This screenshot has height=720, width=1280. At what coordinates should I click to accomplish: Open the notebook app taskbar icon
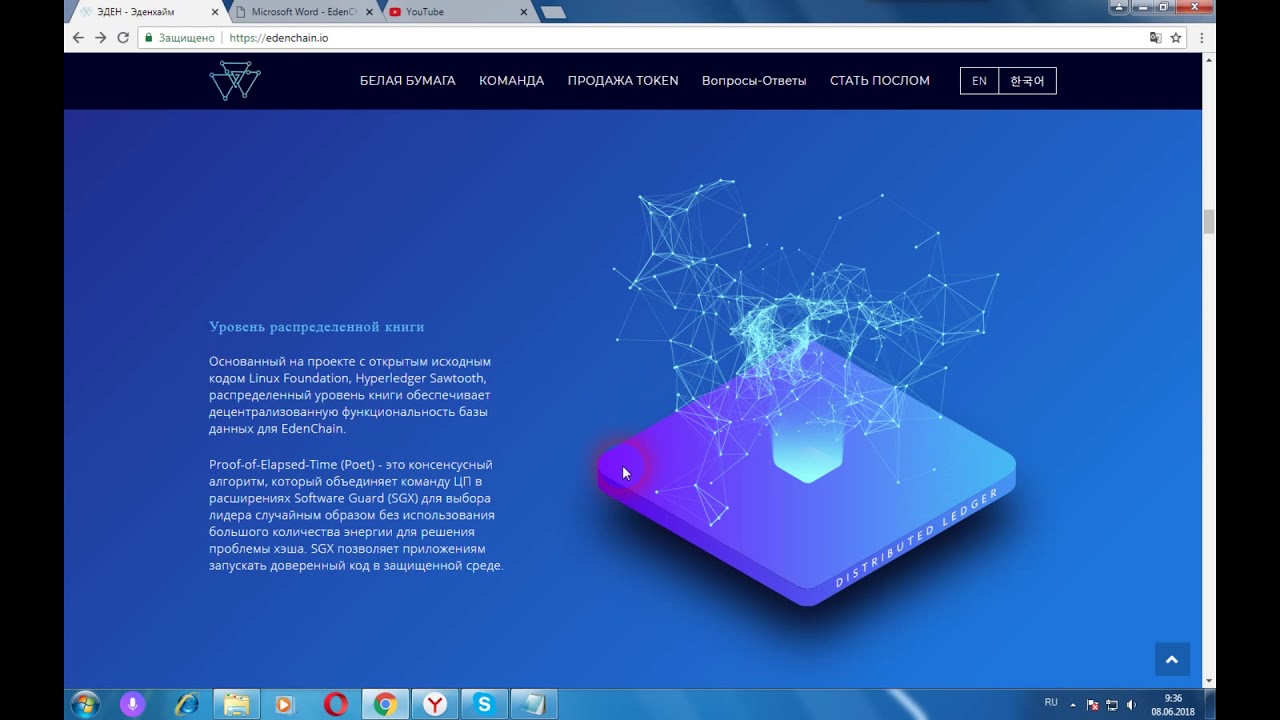pyautogui.click(x=535, y=704)
